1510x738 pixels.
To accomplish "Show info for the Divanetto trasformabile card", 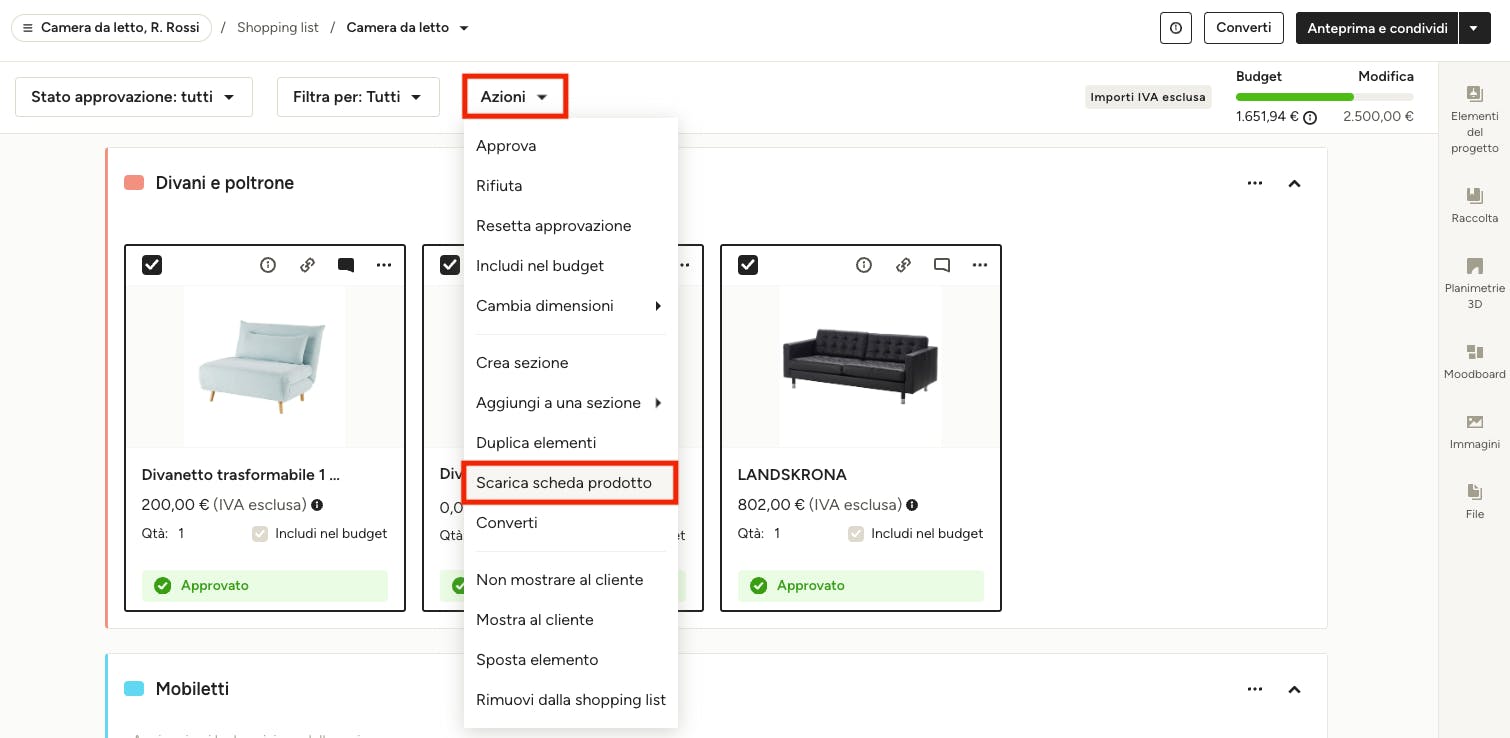I will [268, 265].
